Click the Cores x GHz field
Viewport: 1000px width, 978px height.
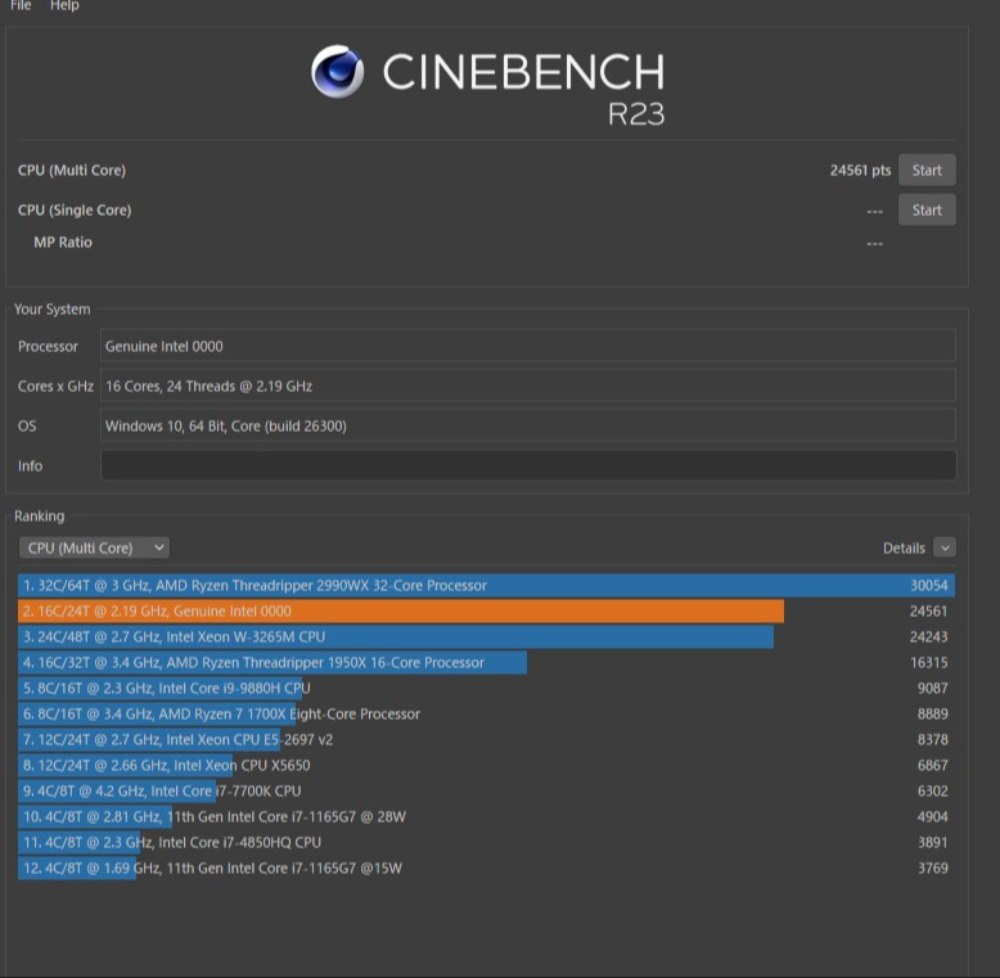click(528, 386)
